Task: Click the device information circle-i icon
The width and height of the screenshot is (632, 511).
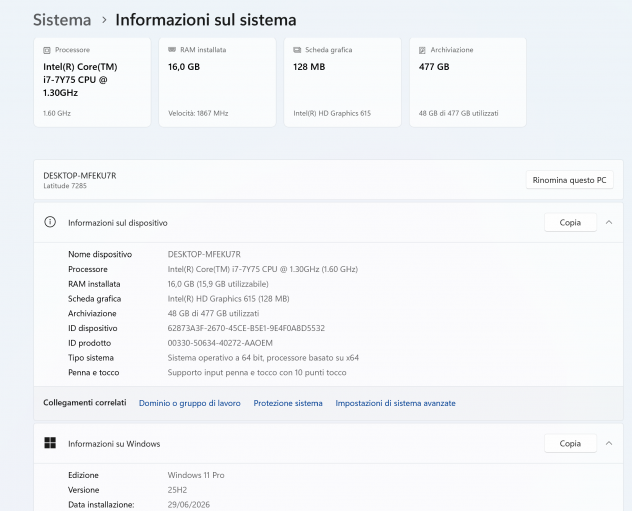Action: [x=50, y=222]
